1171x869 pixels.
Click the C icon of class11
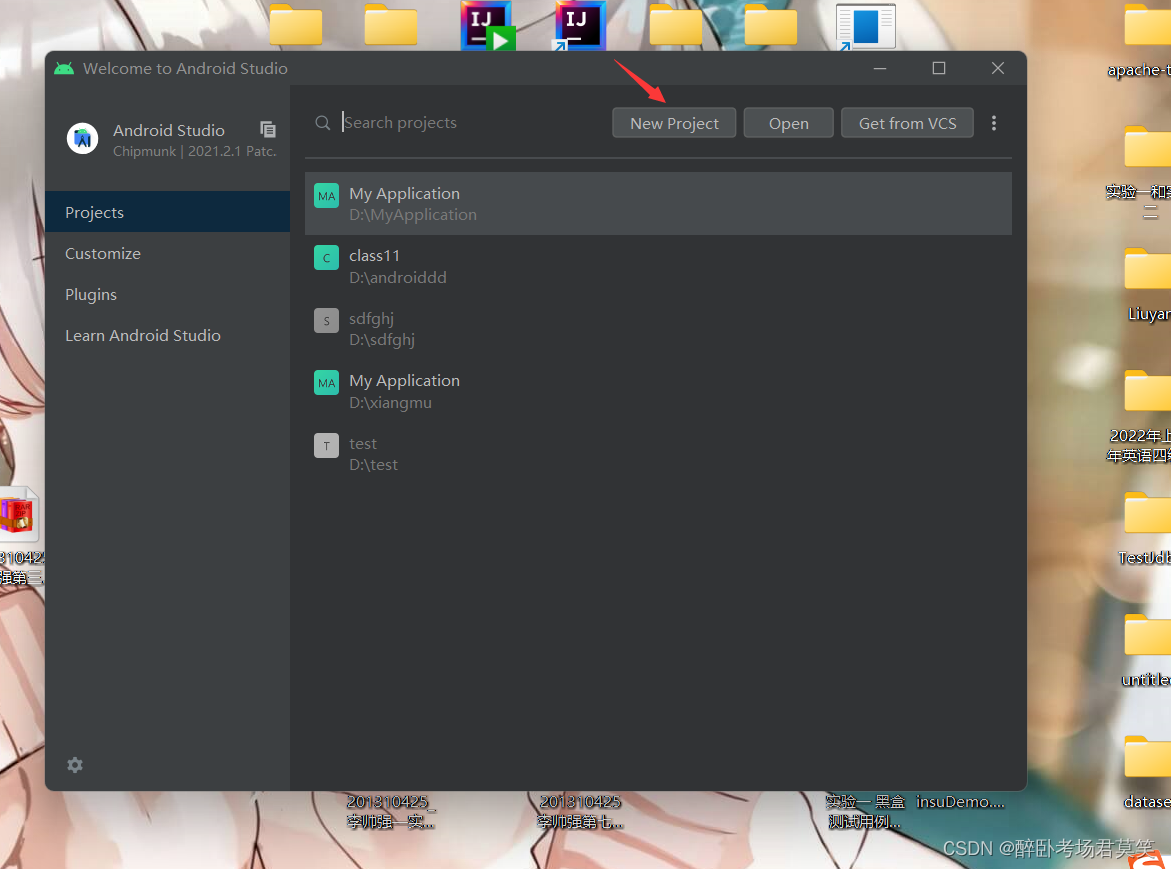click(x=326, y=258)
